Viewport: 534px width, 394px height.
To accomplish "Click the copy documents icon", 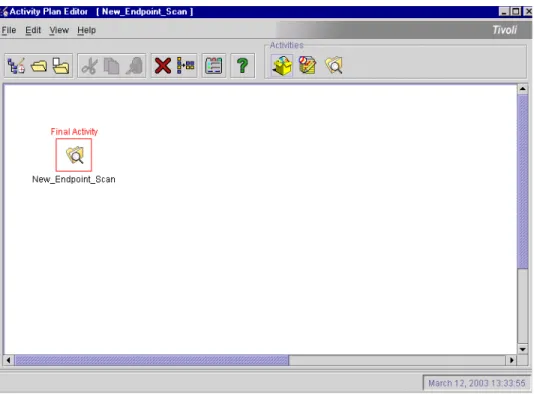I will [111, 66].
